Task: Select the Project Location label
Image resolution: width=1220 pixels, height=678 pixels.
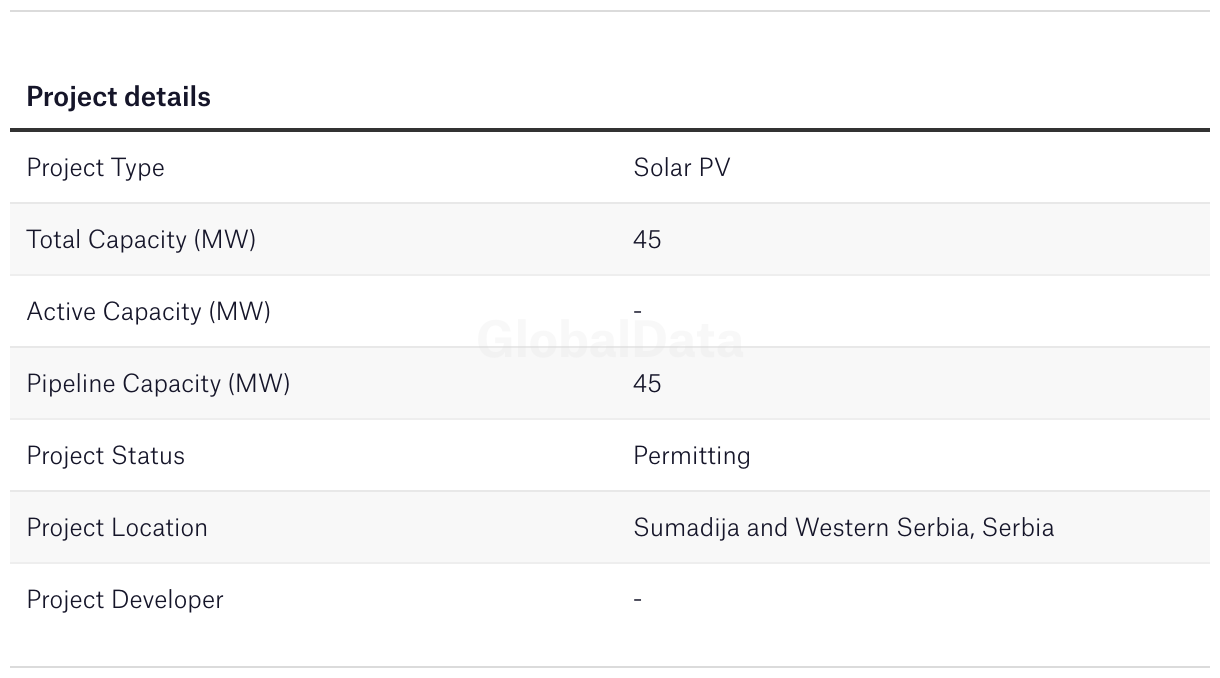Action: click(117, 528)
